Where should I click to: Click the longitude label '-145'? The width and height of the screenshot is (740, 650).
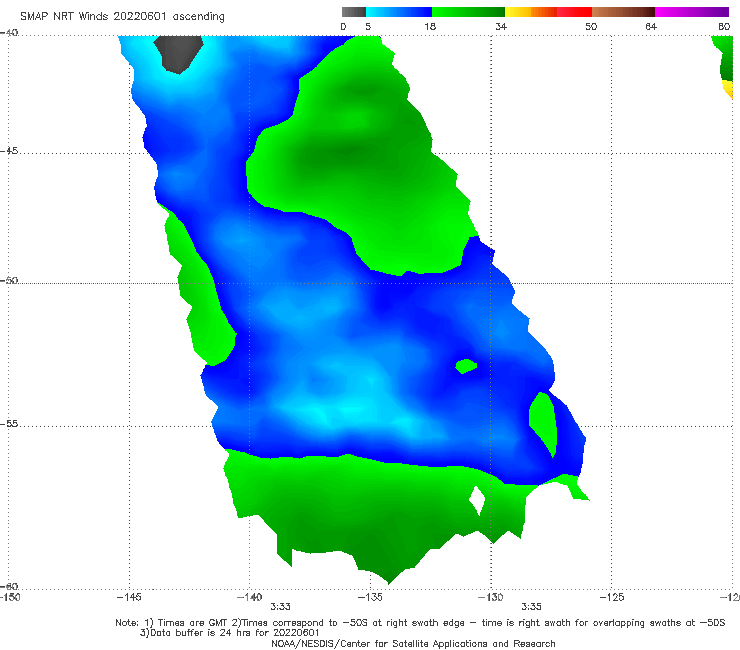point(129,597)
